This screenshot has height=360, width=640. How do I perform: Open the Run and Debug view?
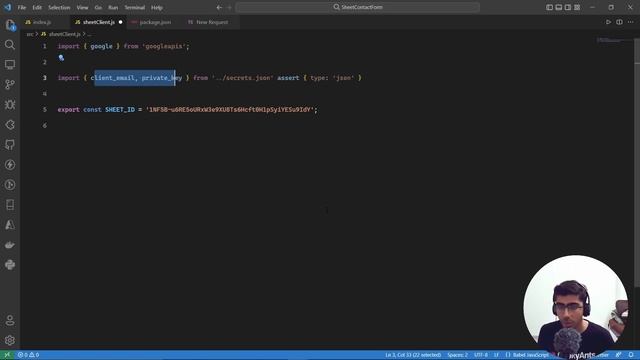10,104
